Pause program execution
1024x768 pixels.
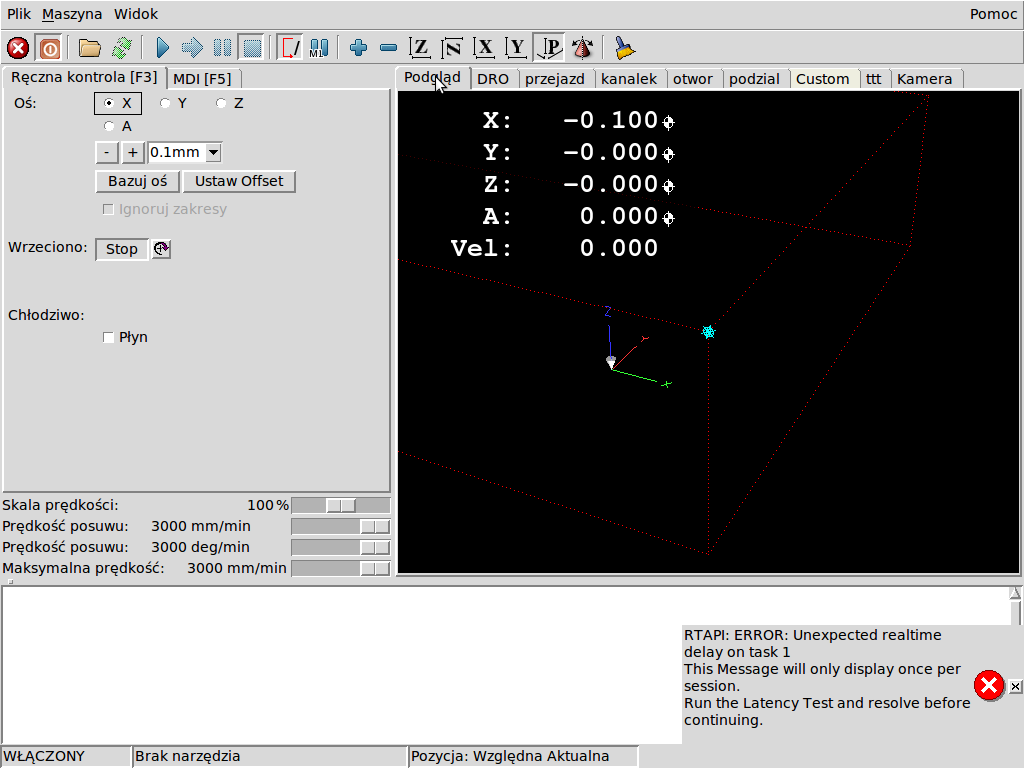point(222,48)
